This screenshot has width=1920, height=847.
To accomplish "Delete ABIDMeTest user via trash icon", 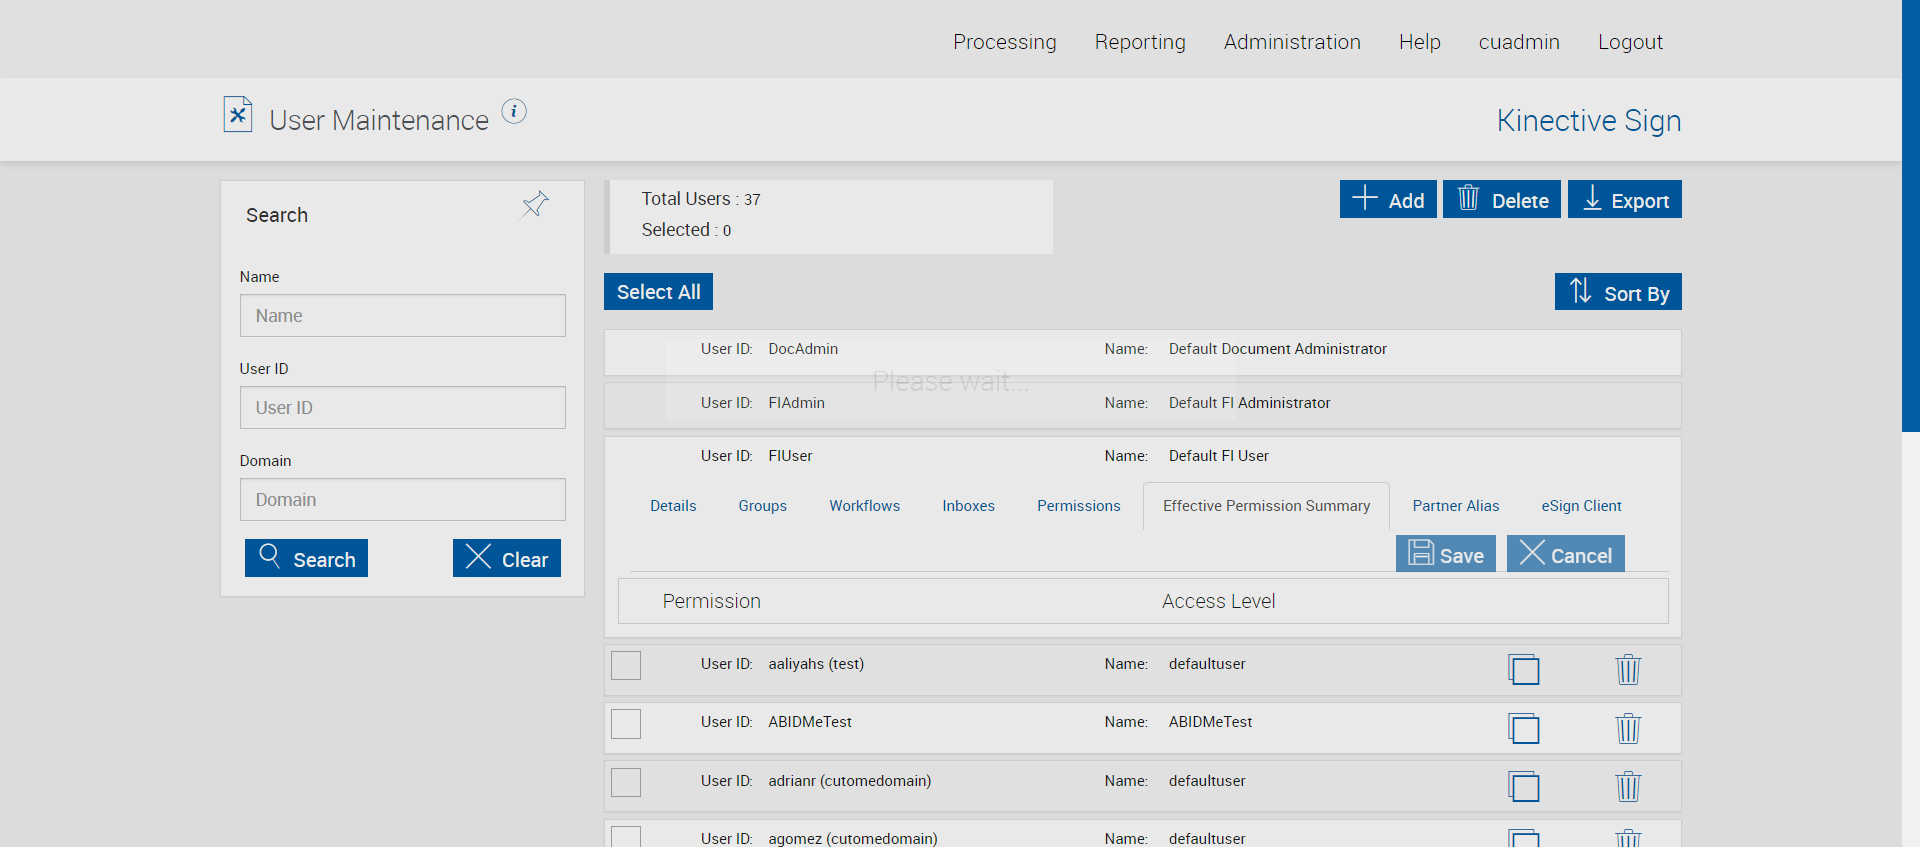I will 1628,728.
